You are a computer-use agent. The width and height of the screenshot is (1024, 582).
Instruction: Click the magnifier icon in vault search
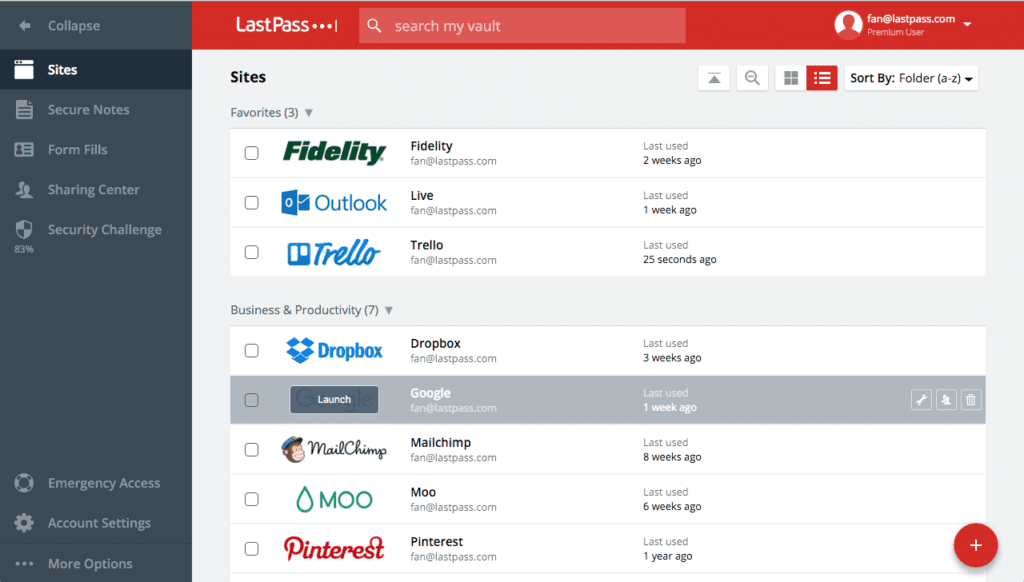tap(374, 25)
